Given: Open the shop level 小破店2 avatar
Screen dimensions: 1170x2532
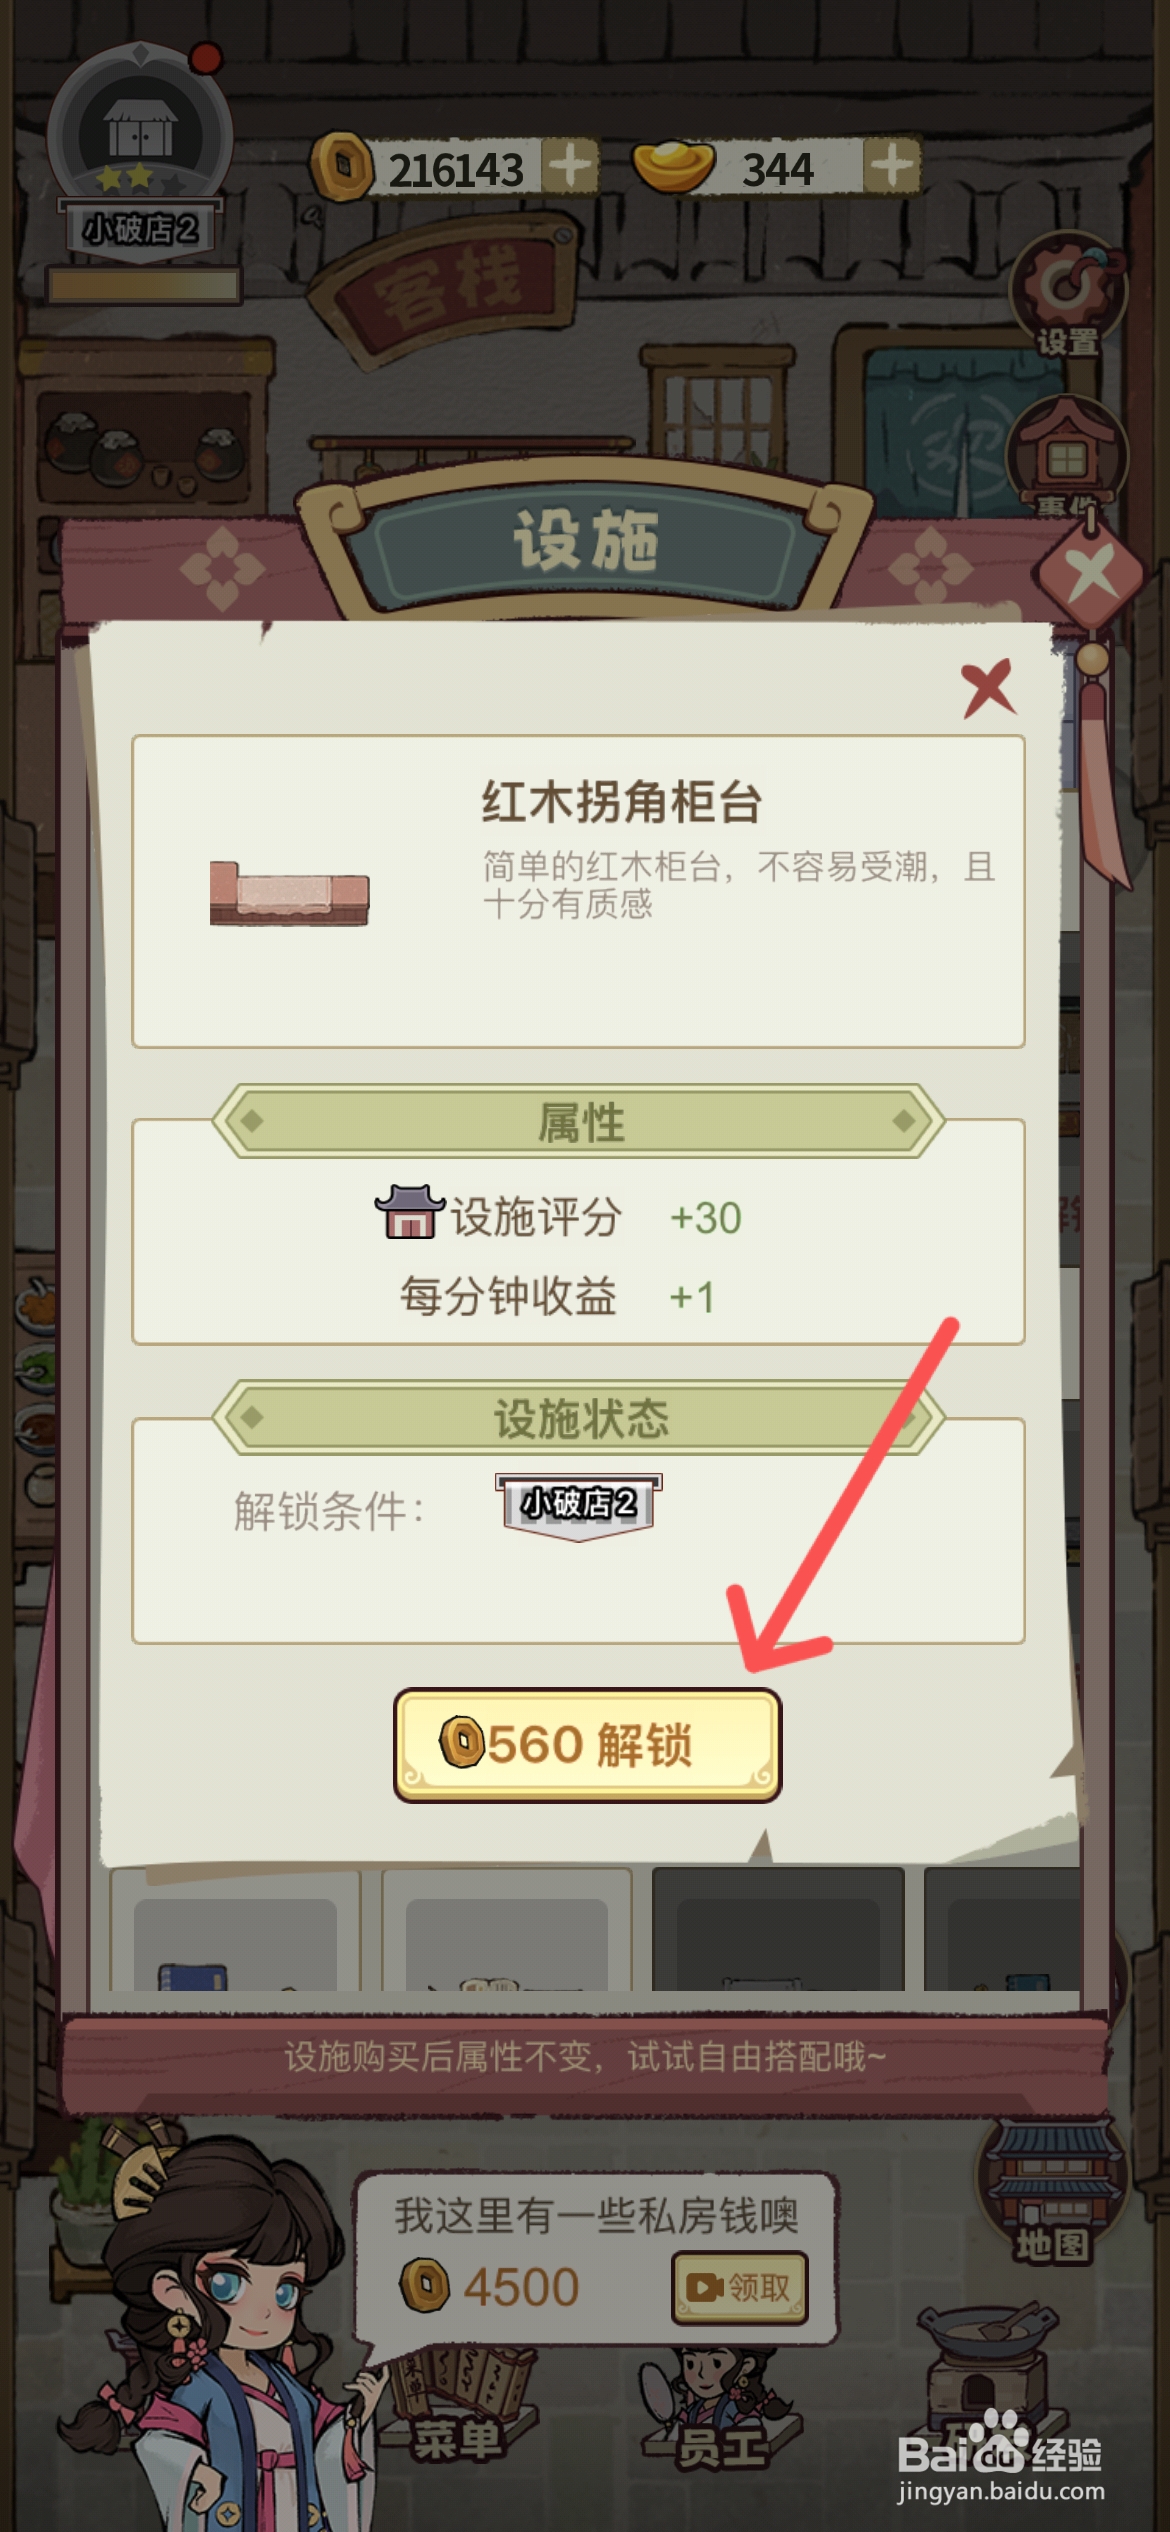Looking at the screenshot, I should 140,150.
